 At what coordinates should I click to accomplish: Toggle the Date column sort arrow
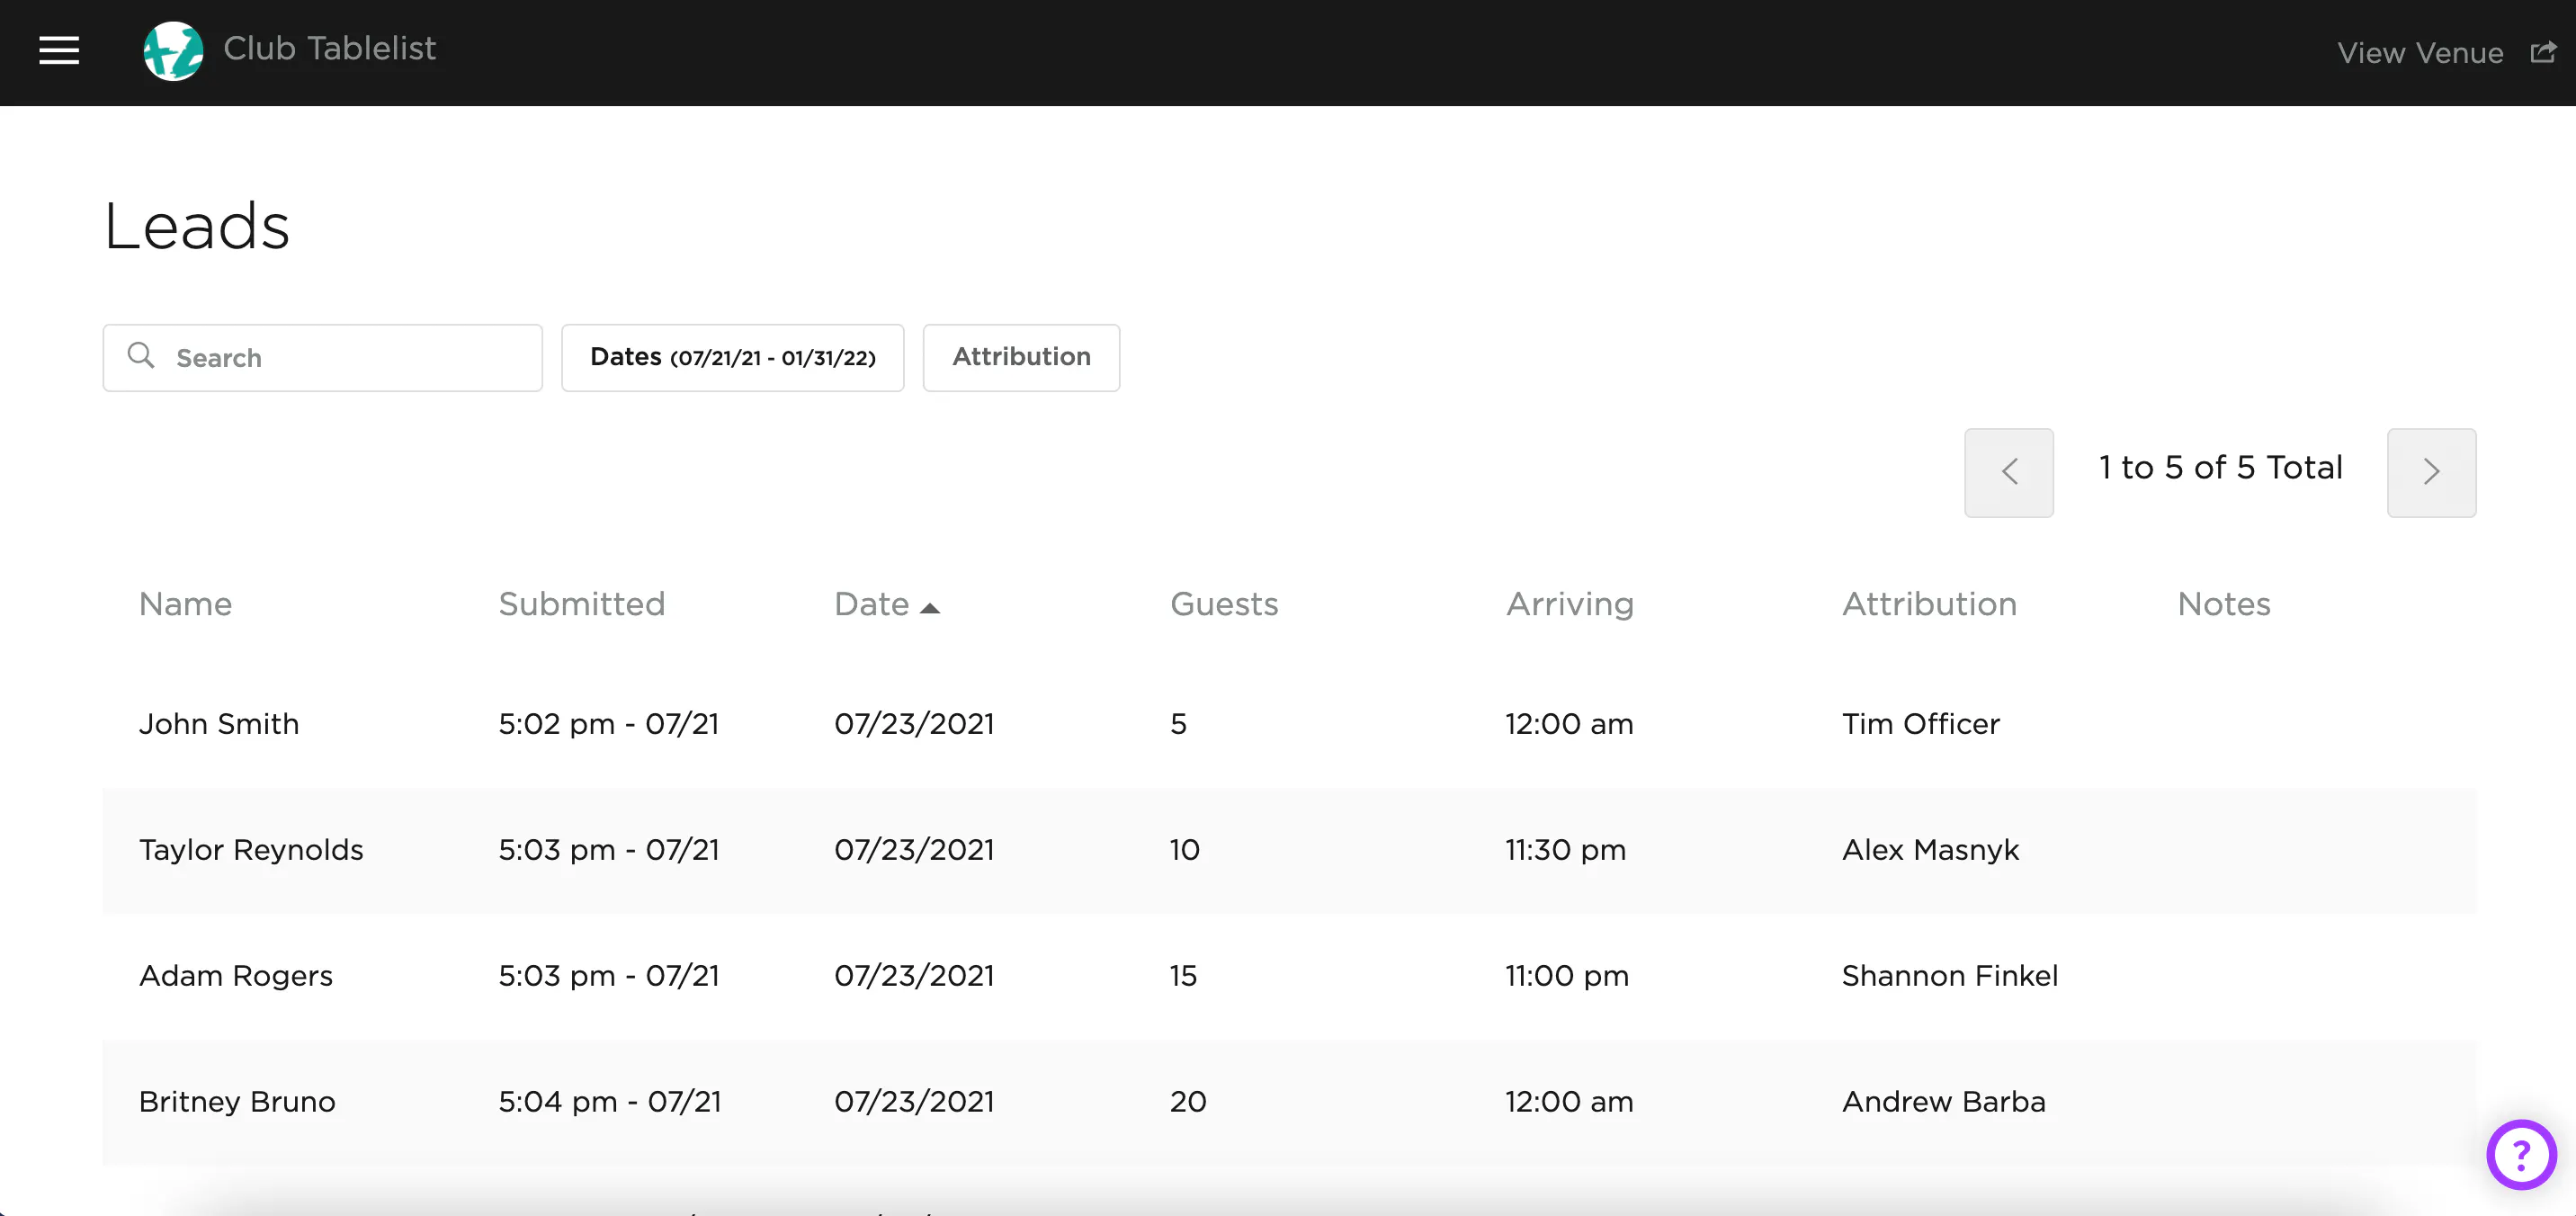[930, 608]
